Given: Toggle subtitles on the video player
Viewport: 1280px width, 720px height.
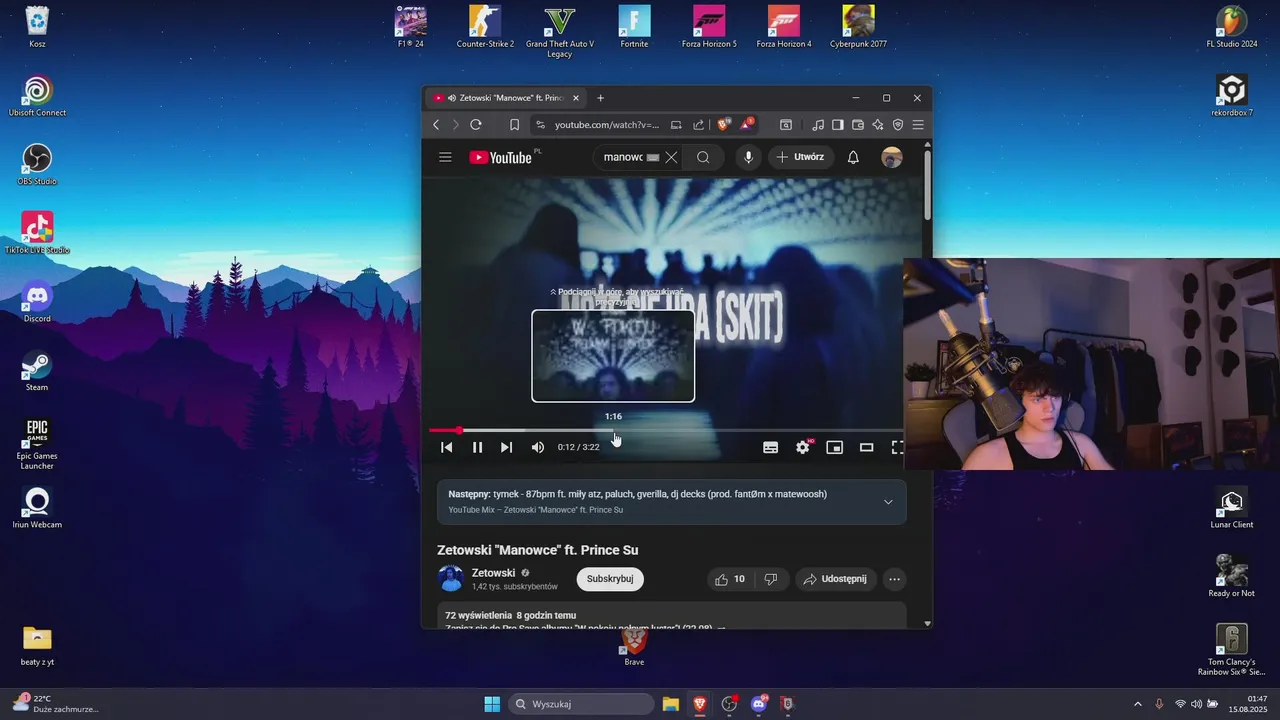Looking at the screenshot, I should (x=770, y=447).
